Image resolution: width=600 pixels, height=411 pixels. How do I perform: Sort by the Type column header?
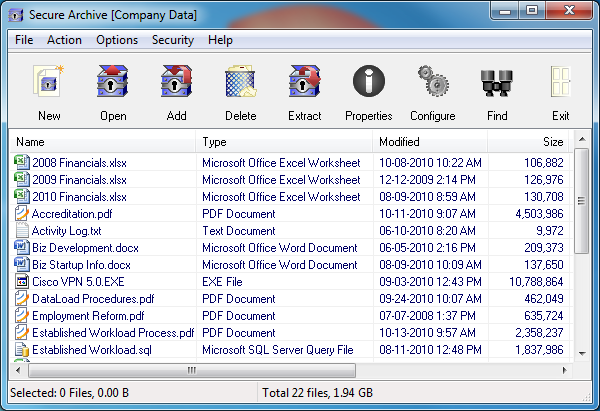coord(284,142)
